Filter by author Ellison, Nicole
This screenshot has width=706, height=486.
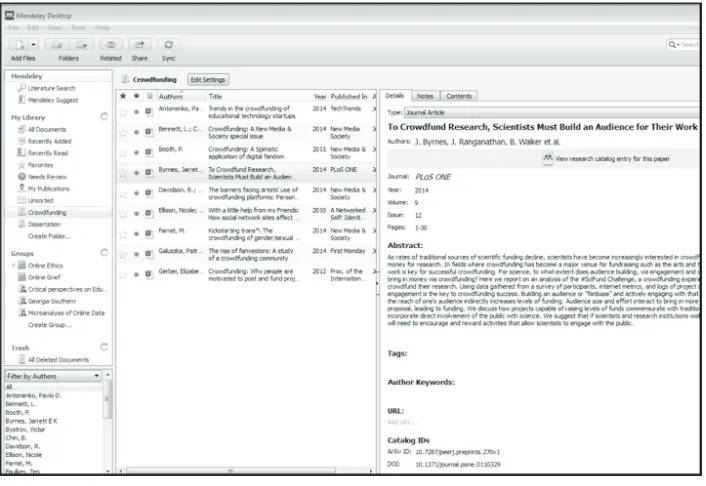[x=23, y=455]
